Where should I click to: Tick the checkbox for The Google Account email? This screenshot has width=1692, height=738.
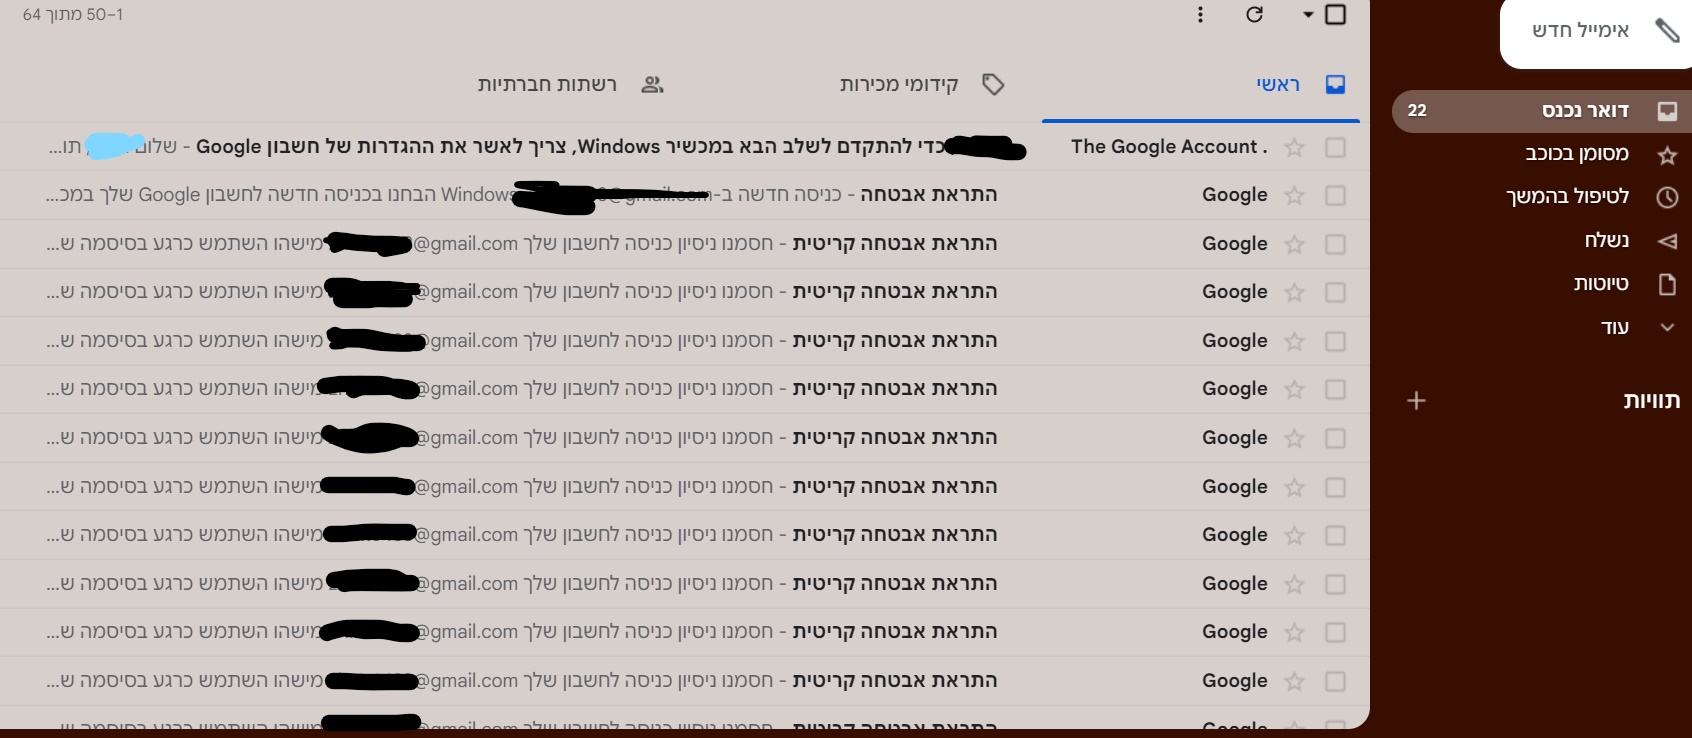[1335, 148]
